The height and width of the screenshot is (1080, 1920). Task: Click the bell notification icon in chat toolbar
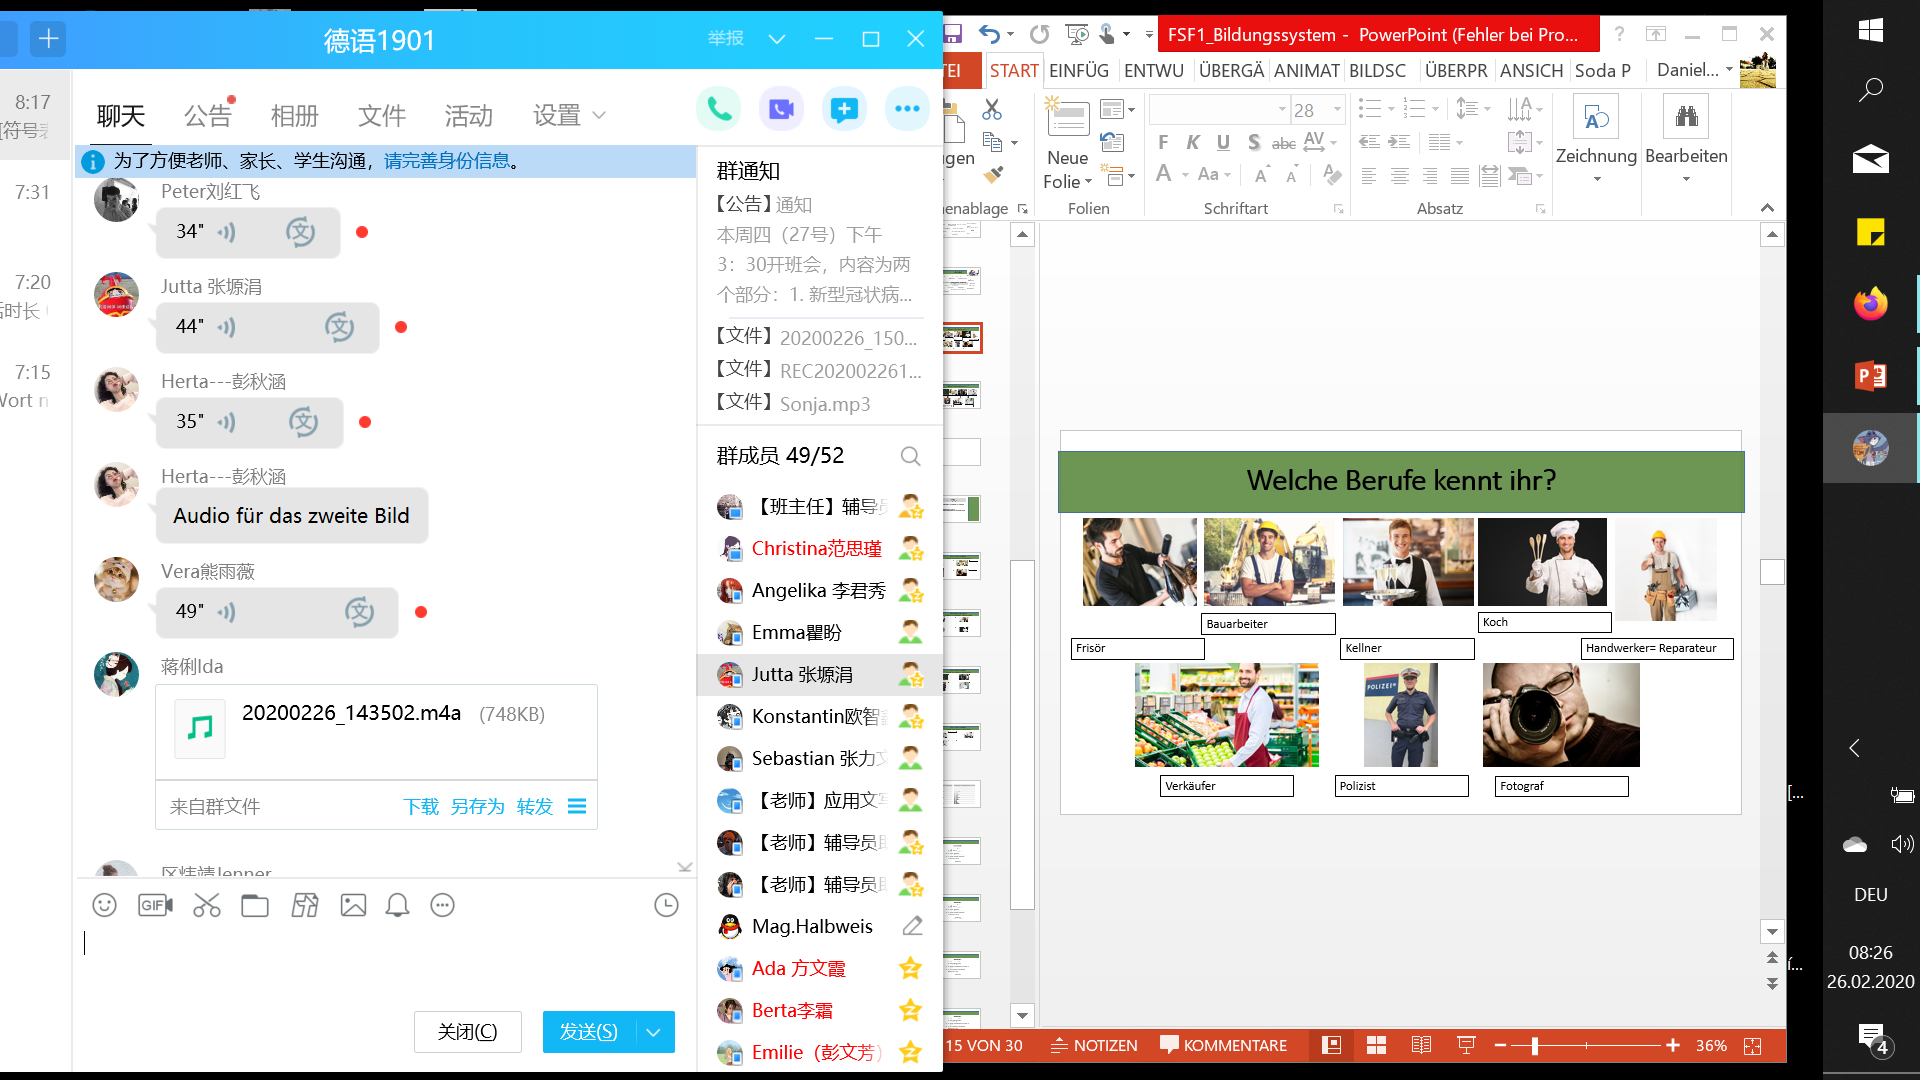397,905
